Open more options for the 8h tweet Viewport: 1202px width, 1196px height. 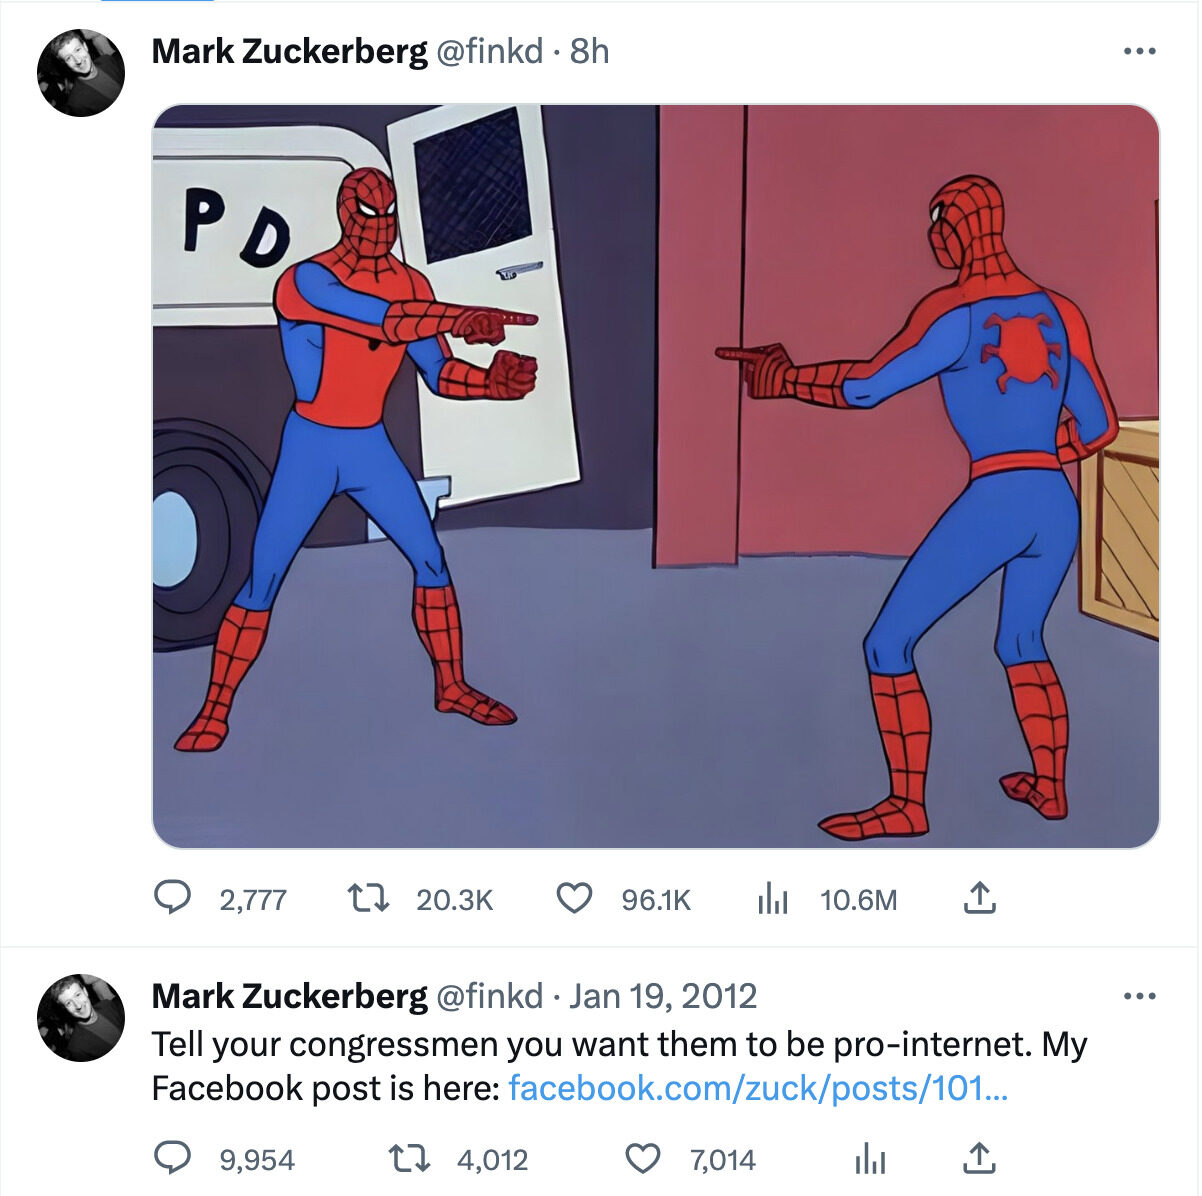[x=1139, y=51]
